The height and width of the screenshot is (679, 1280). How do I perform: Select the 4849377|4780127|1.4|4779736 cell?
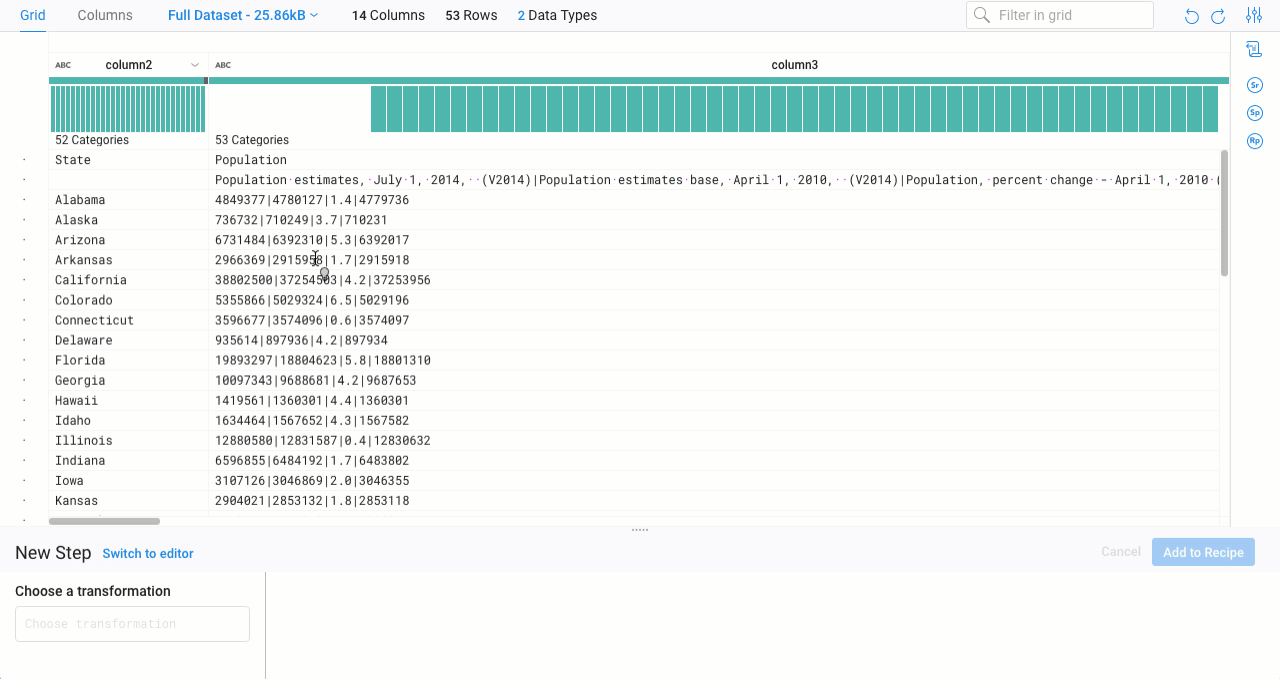pyautogui.click(x=714, y=200)
